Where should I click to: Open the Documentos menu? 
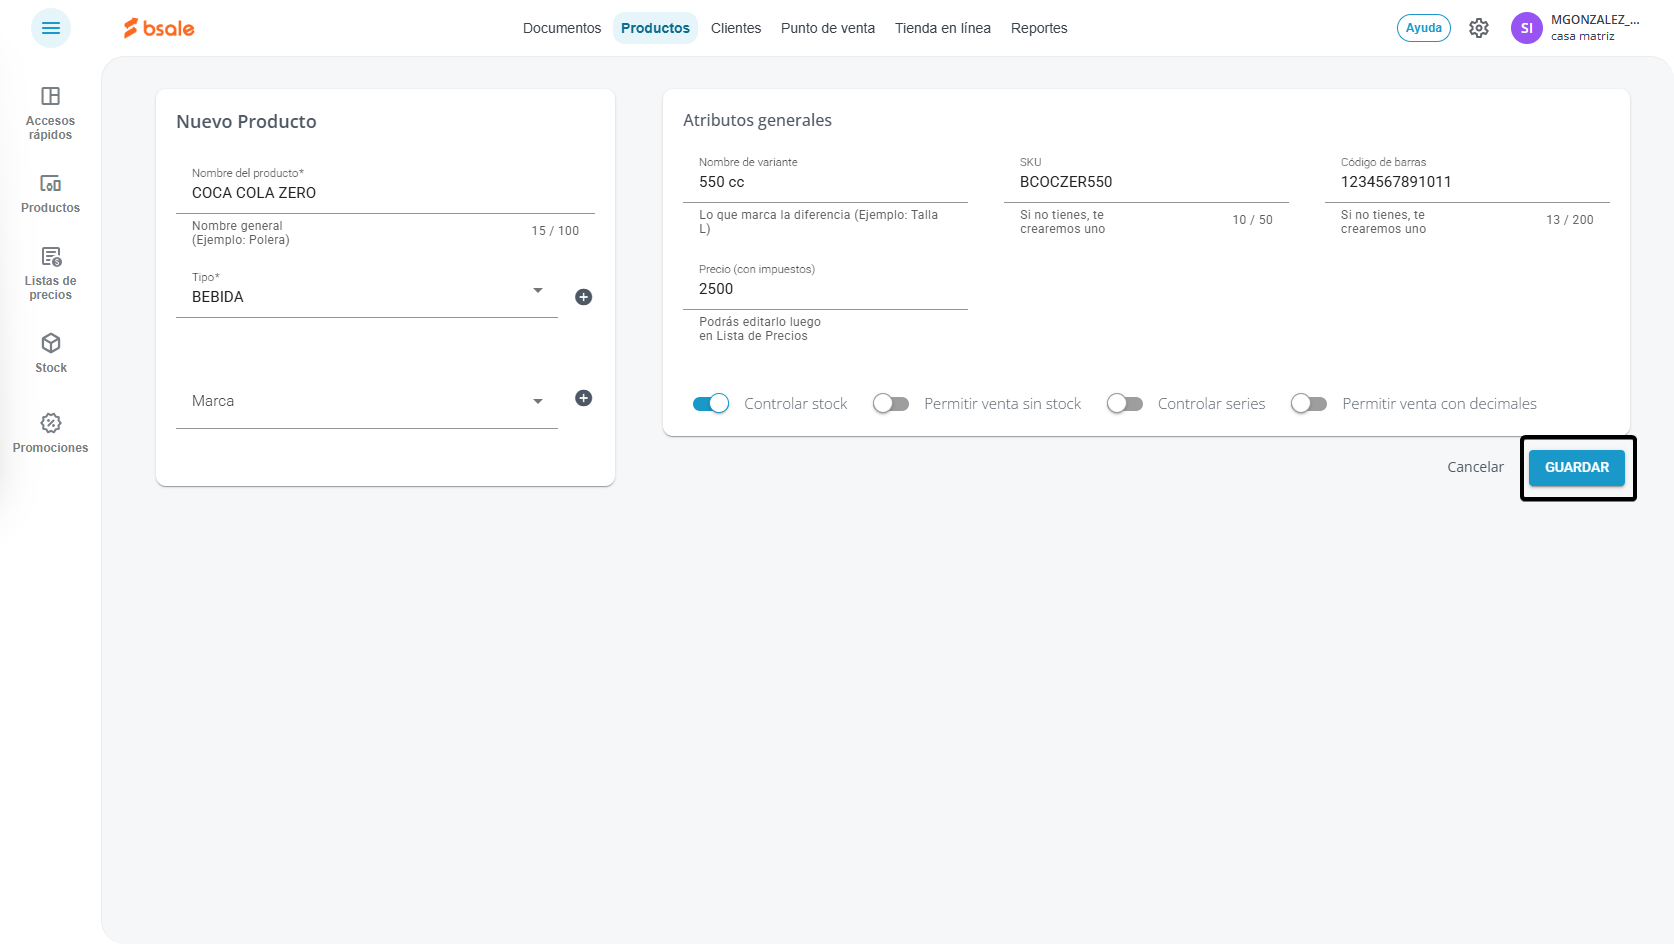[x=562, y=28]
